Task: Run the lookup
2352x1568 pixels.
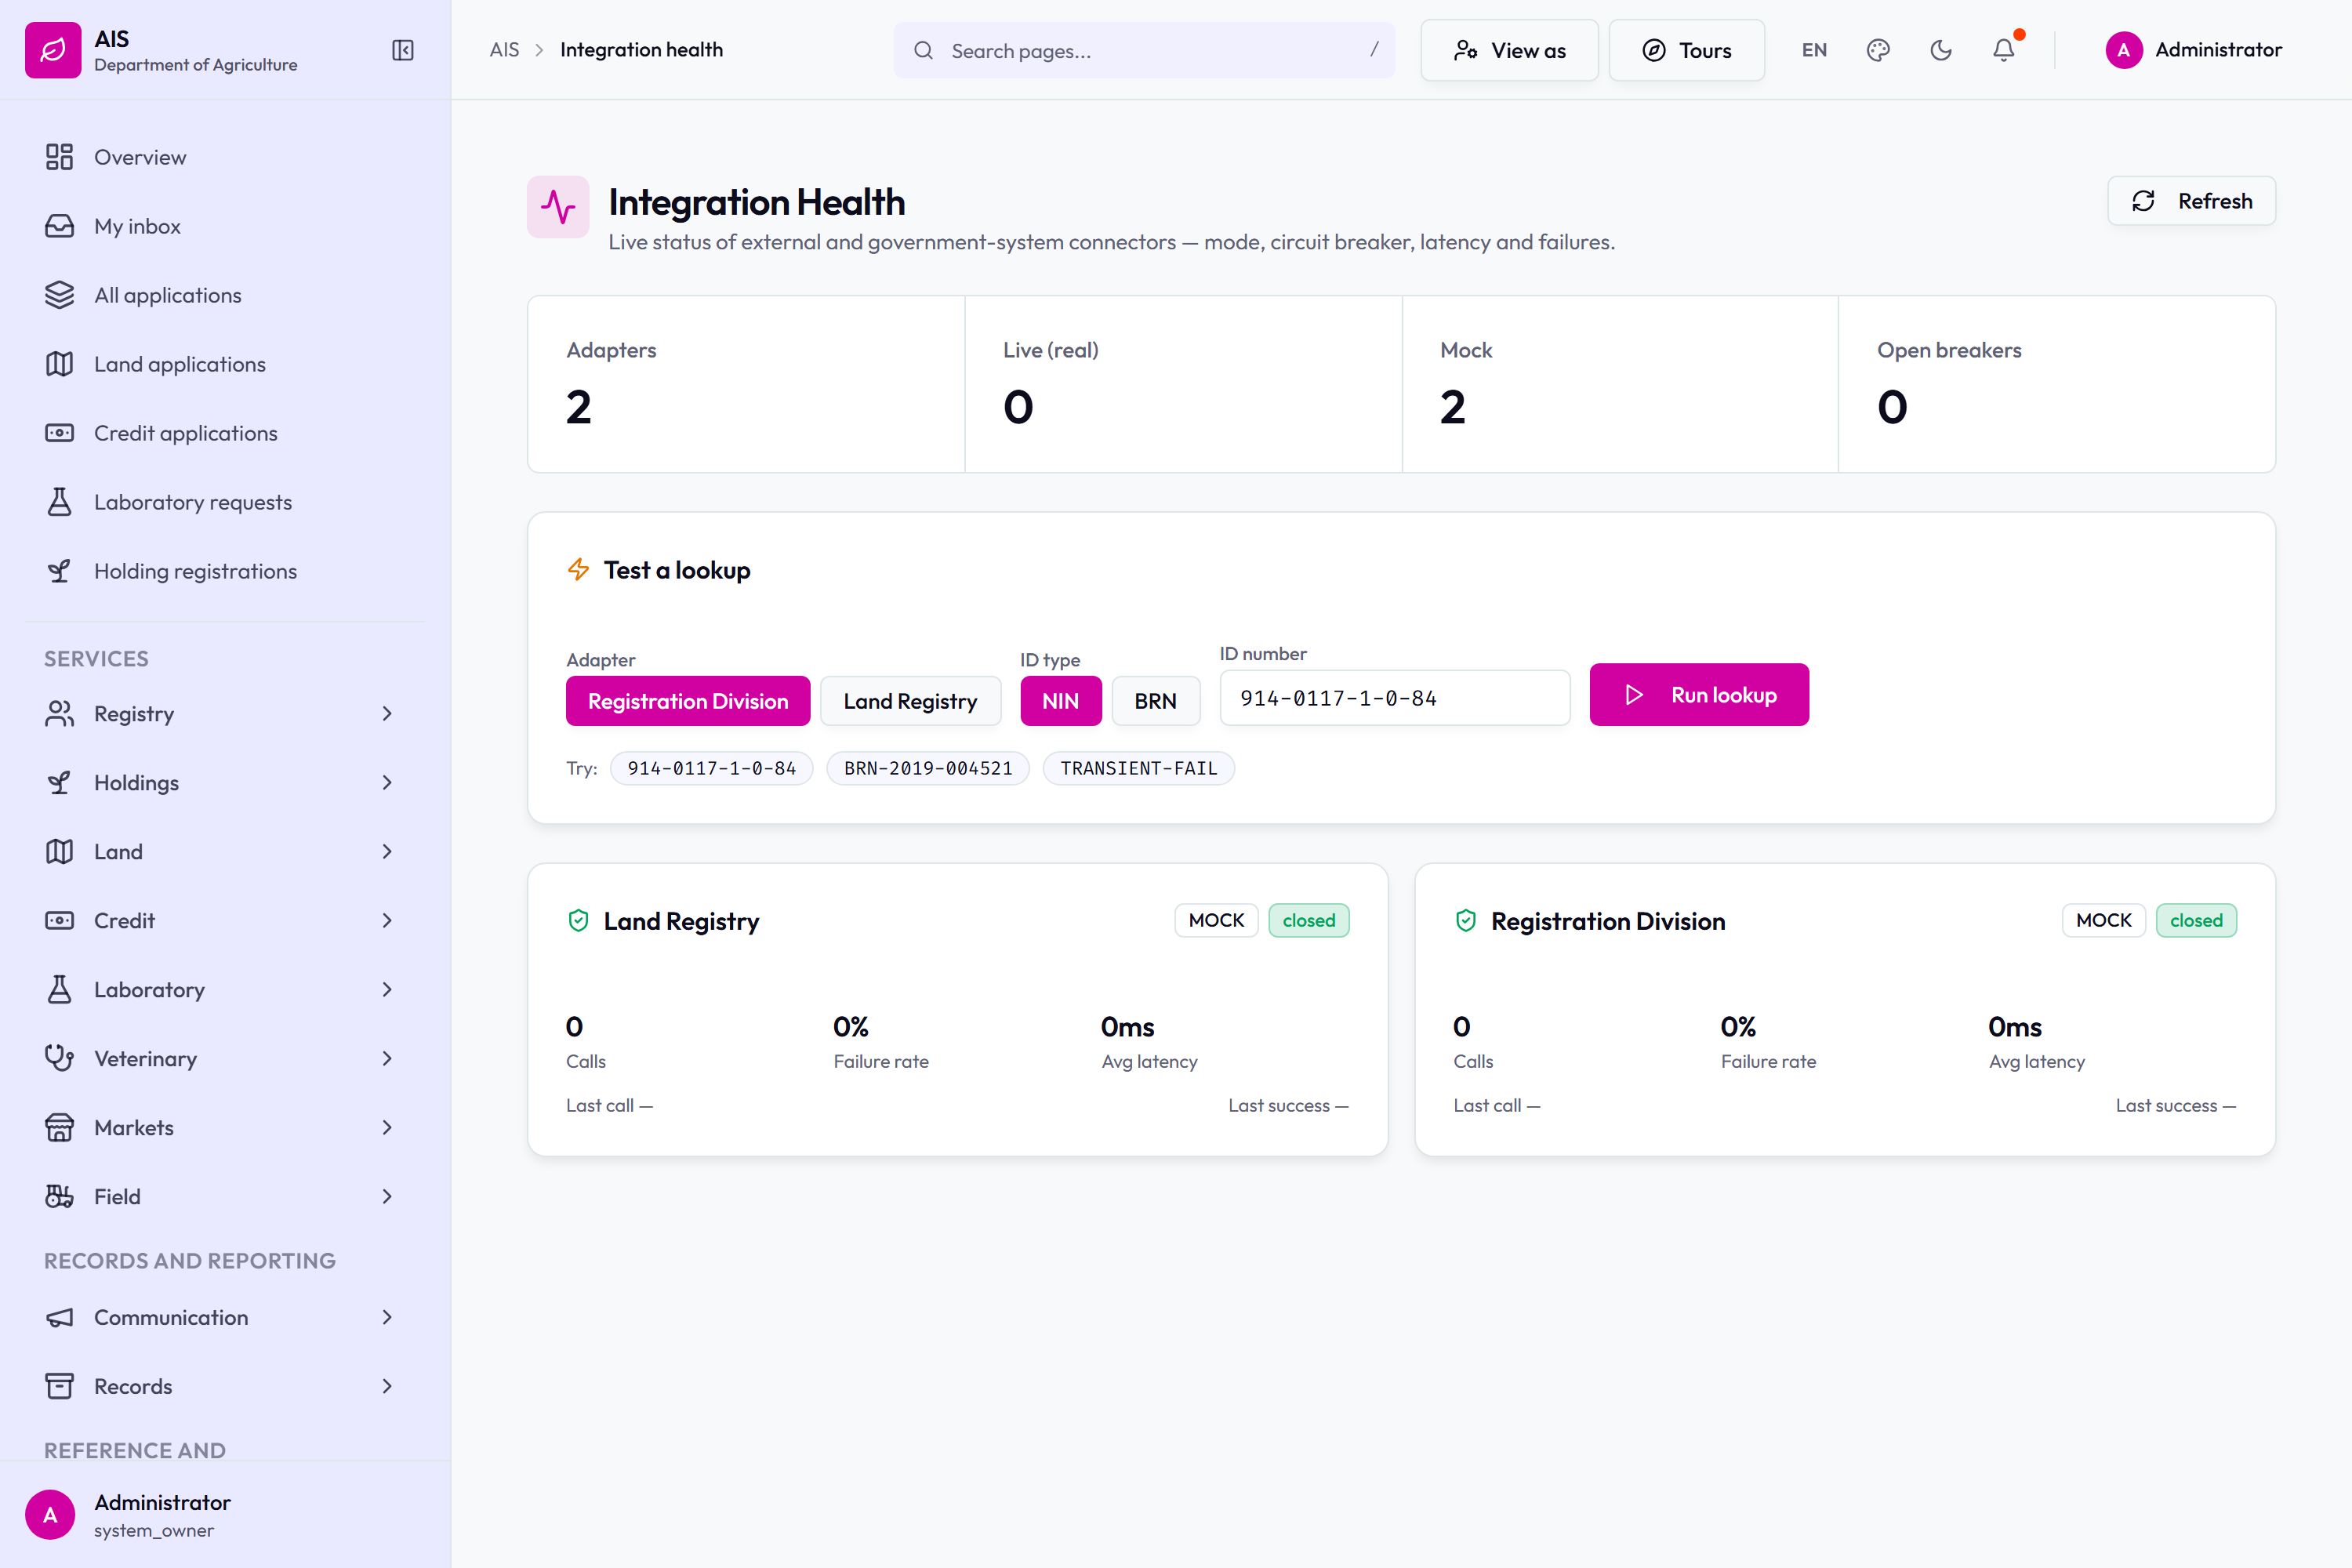Action: (1699, 695)
